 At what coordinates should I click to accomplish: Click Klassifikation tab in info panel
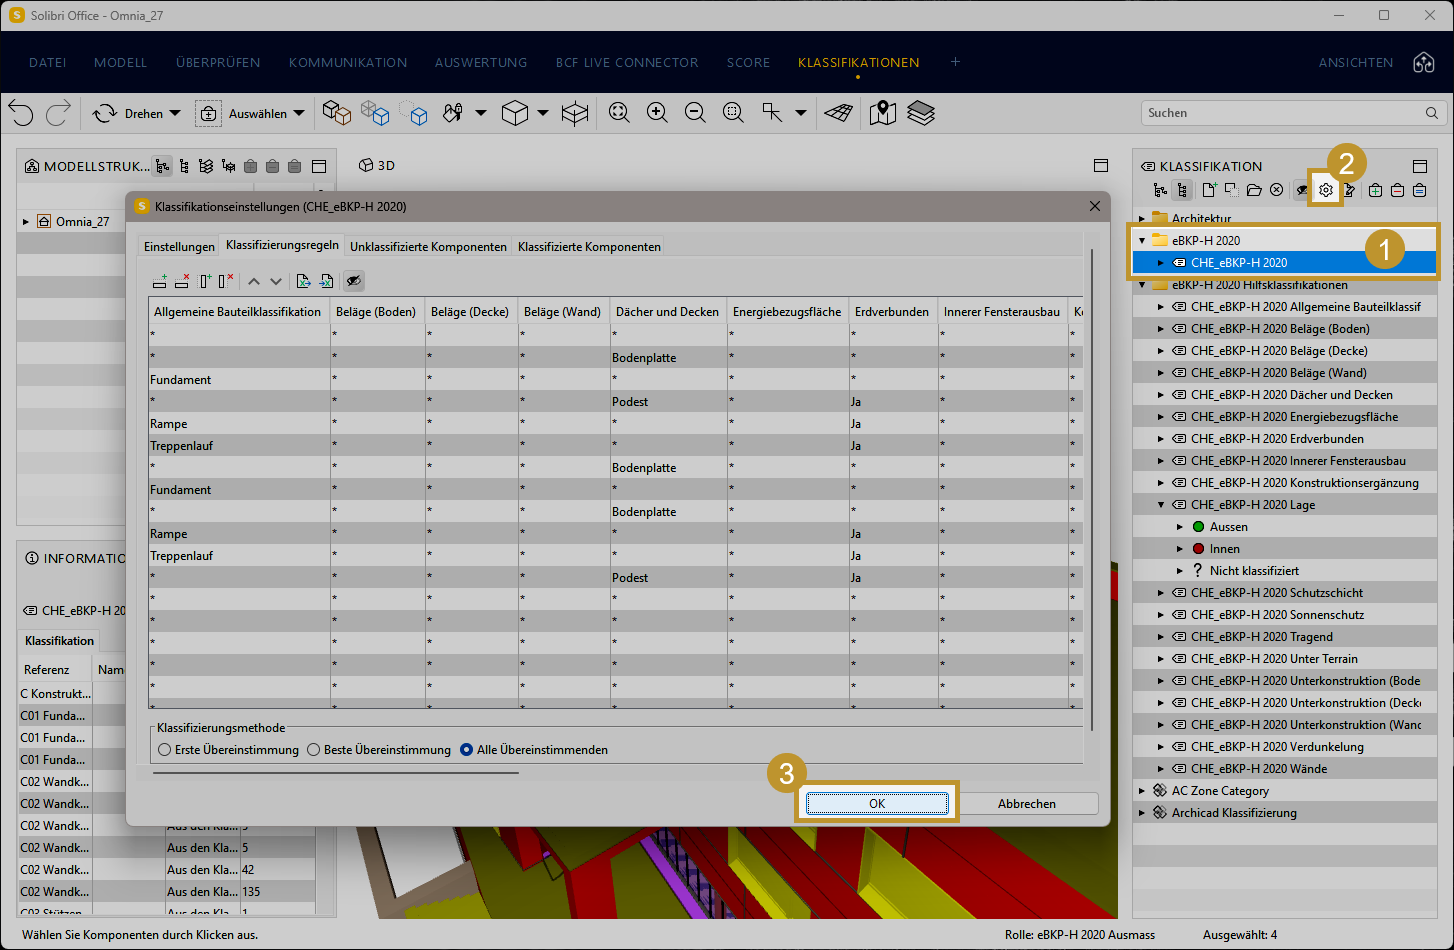point(60,641)
